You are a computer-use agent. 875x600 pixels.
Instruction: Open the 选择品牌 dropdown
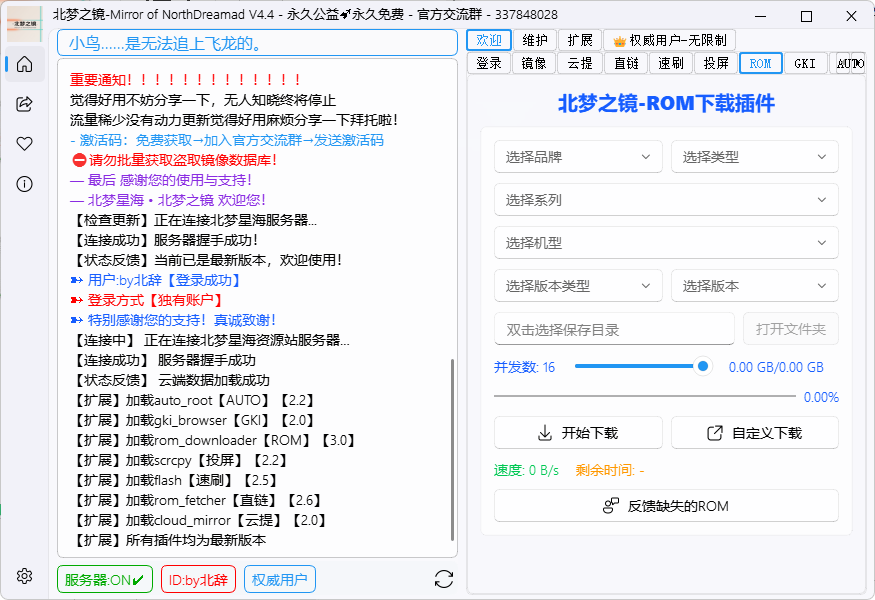coord(578,156)
